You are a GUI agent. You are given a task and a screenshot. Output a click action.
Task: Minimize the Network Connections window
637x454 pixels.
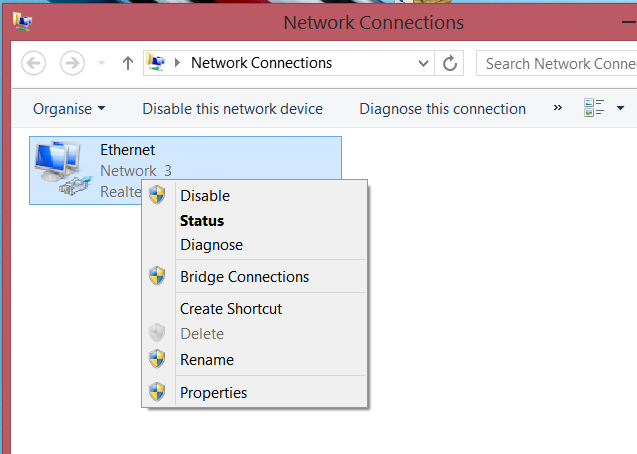629,22
